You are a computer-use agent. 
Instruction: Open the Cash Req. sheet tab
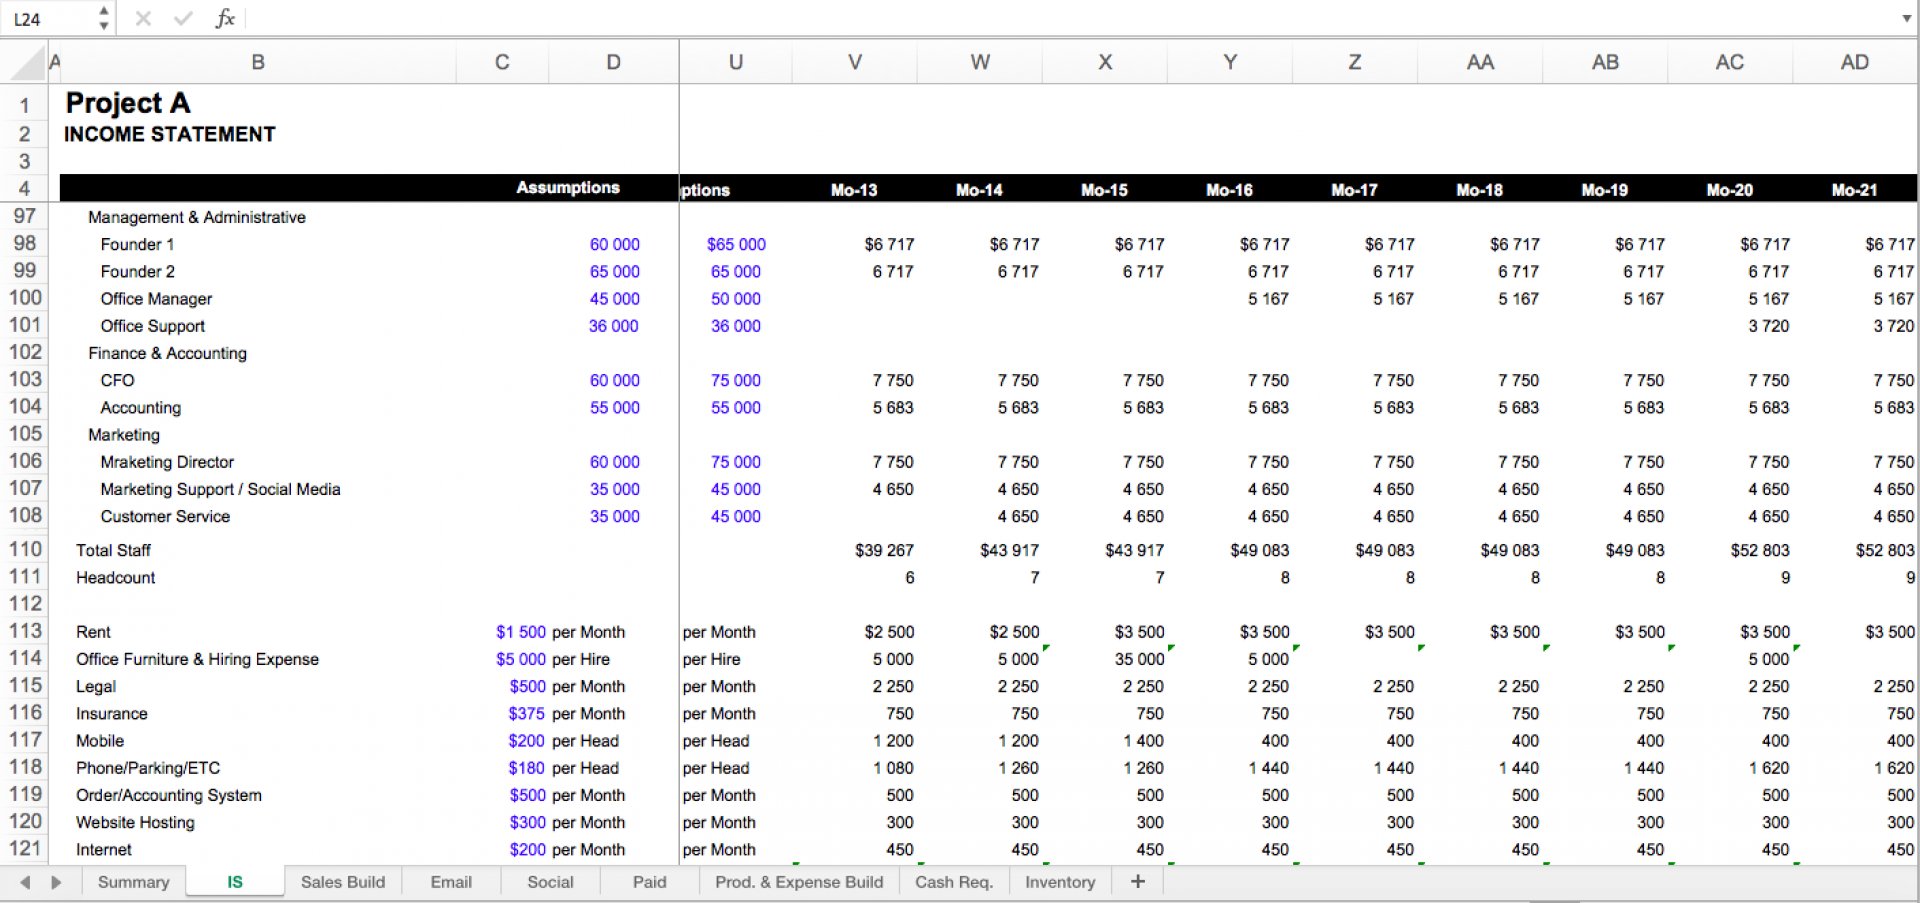coord(954,882)
